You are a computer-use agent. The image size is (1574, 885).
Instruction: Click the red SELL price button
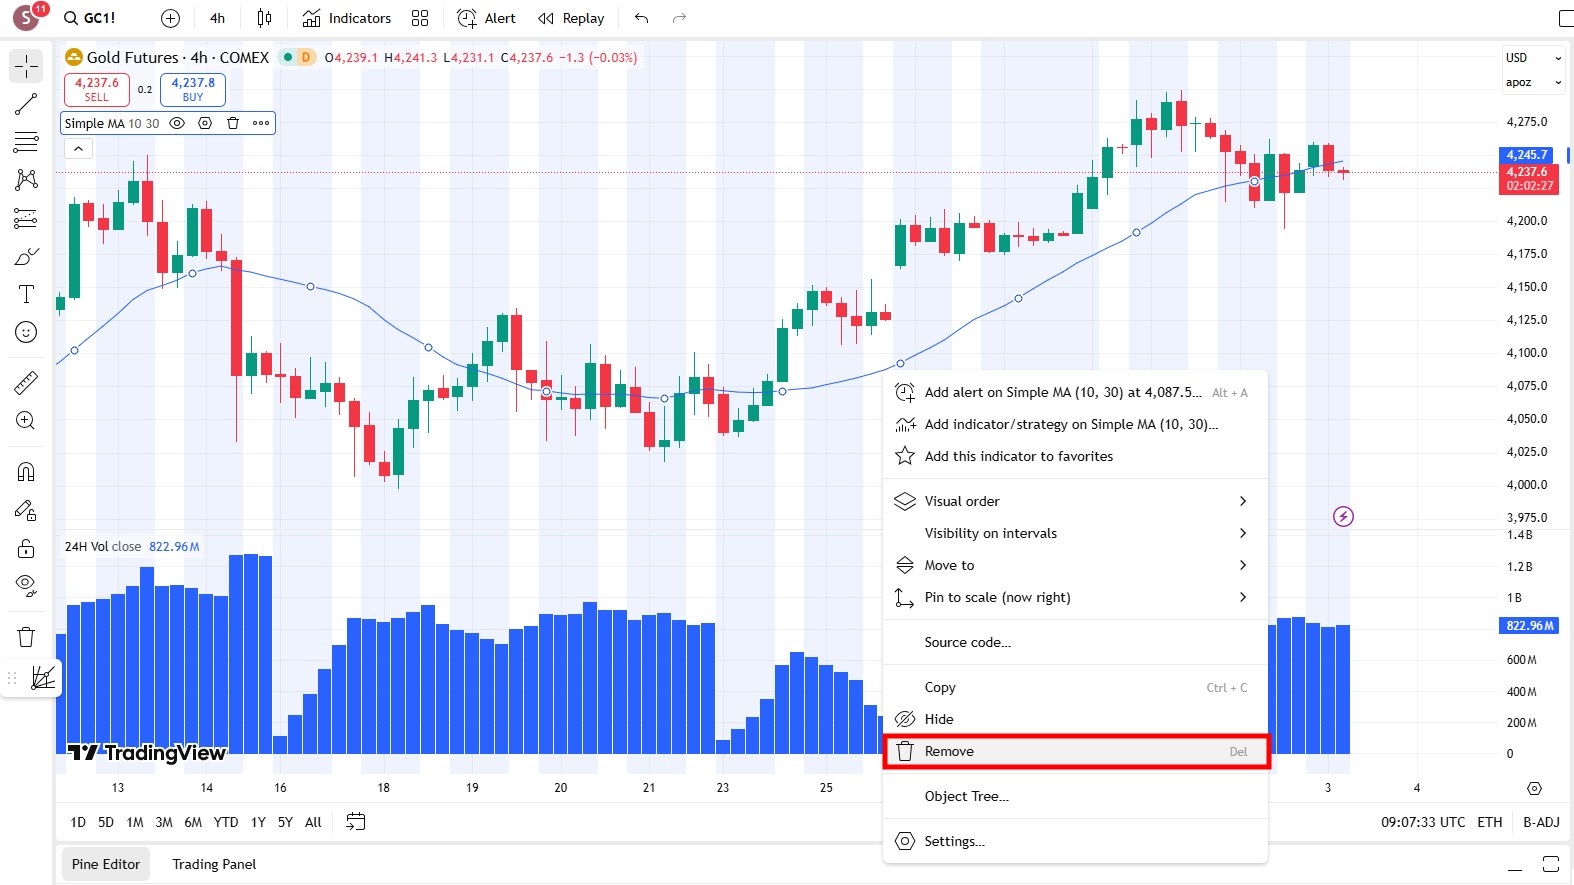click(x=97, y=89)
